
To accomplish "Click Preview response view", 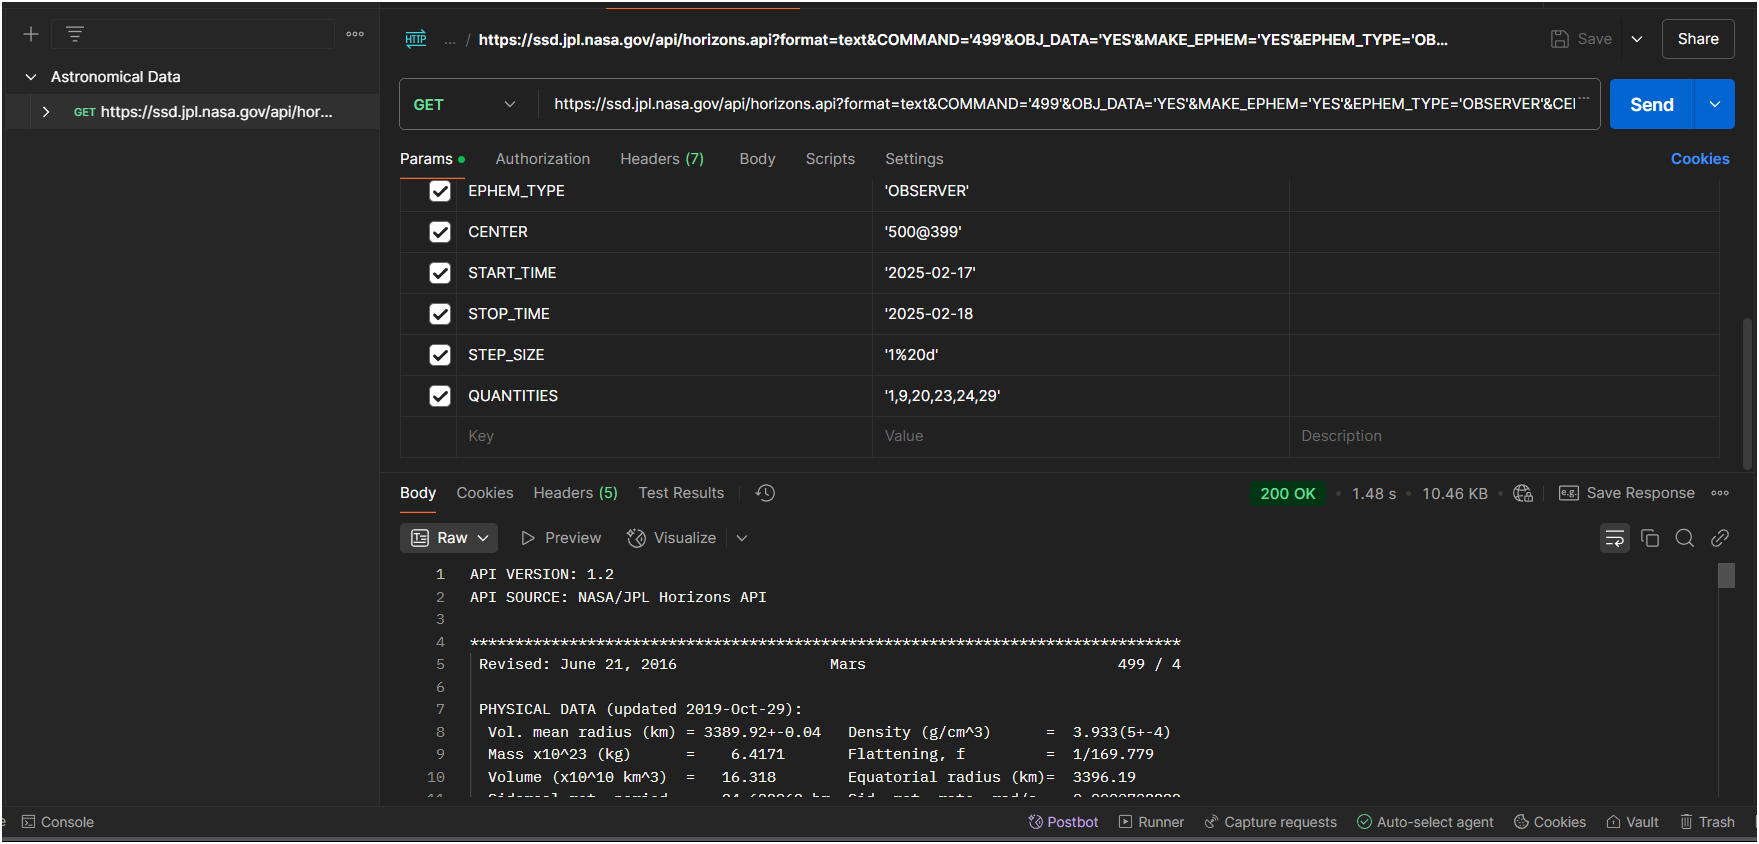I will click(561, 538).
